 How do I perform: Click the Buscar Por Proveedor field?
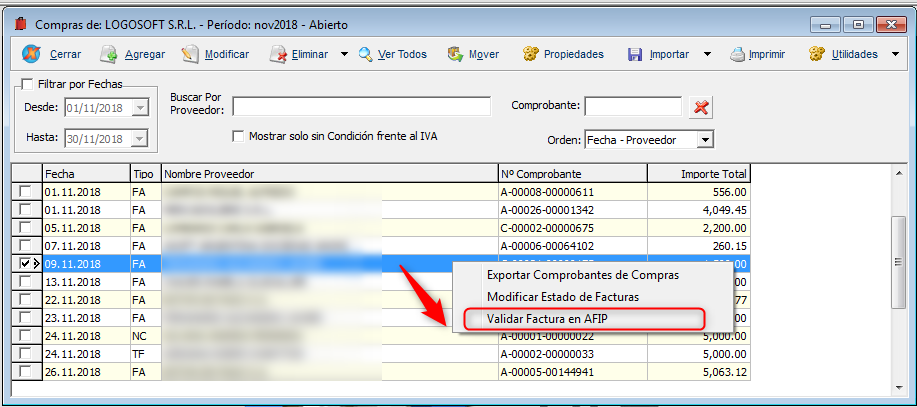click(361, 106)
